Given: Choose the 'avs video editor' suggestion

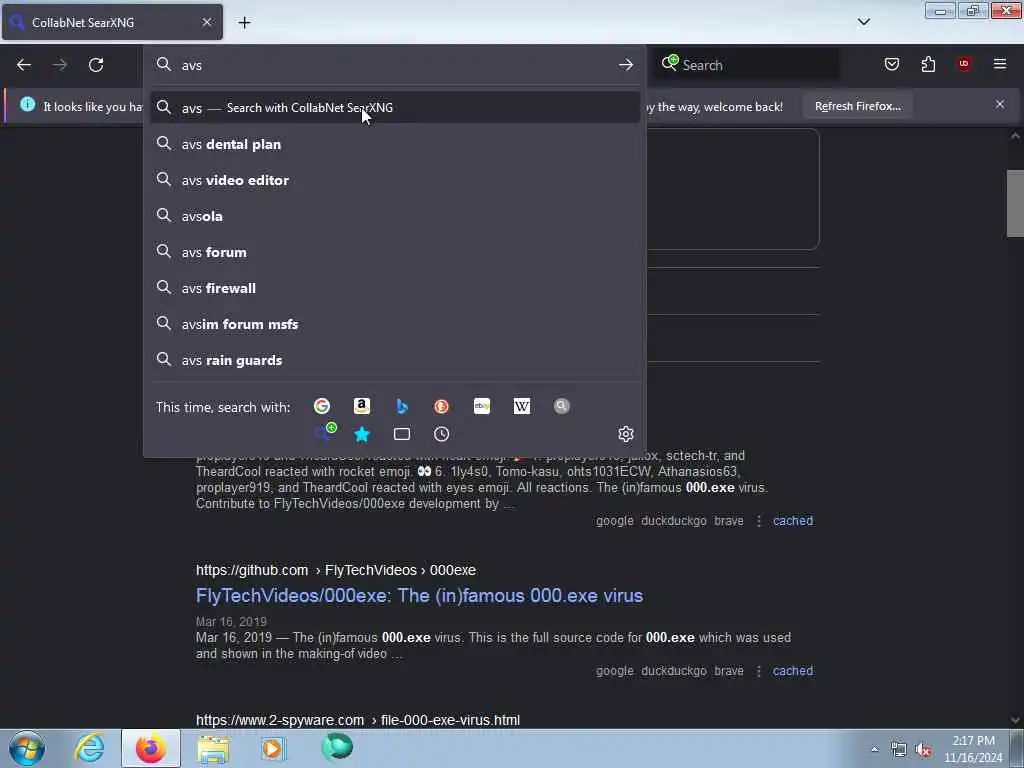Looking at the screenshot, I should click(395, 180).
